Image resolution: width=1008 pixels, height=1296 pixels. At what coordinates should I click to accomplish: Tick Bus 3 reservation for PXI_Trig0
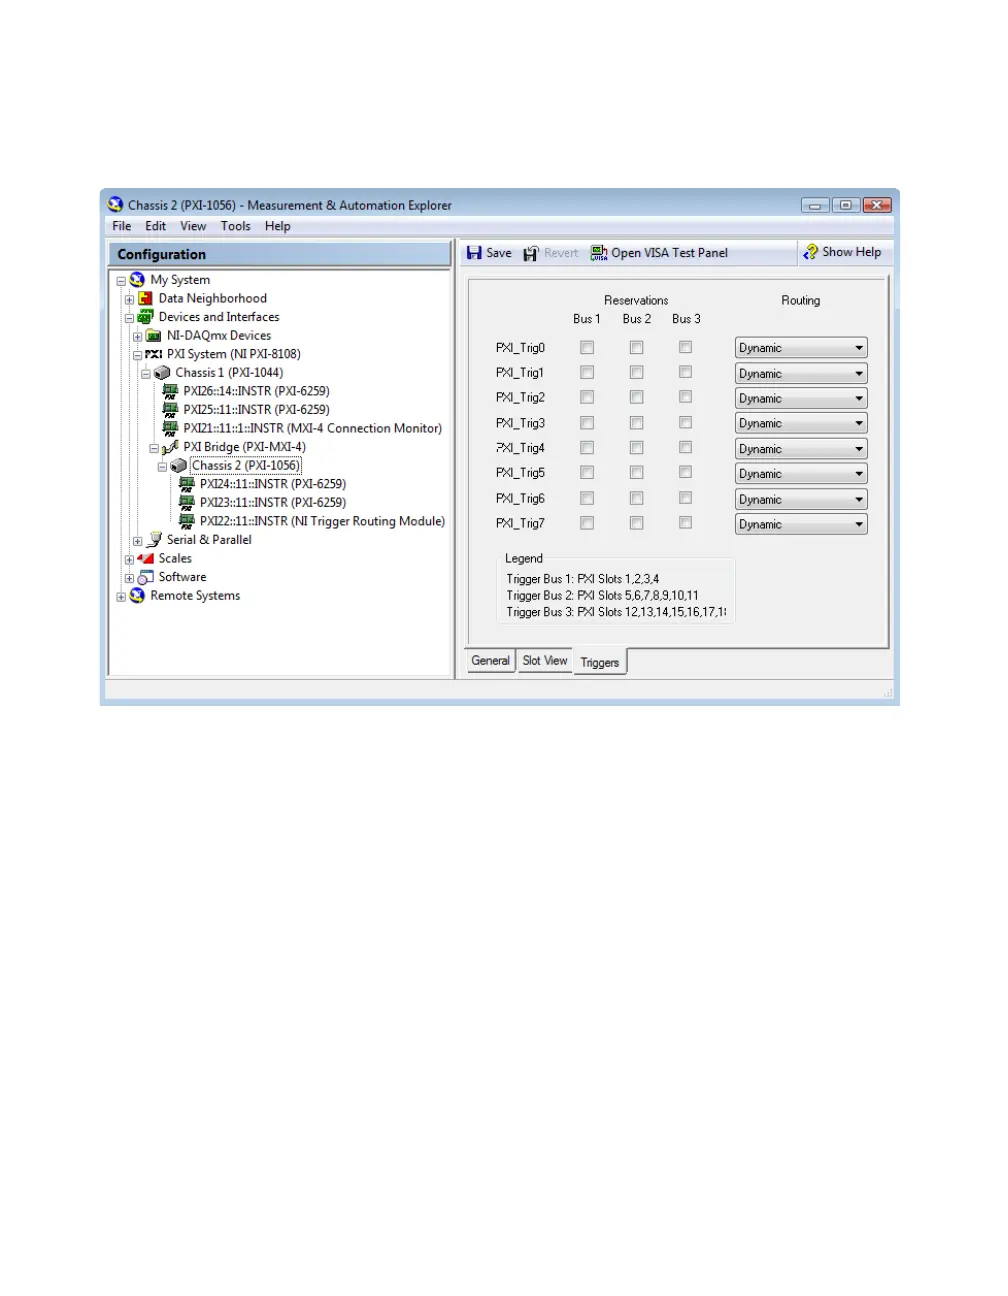(685, 348)
